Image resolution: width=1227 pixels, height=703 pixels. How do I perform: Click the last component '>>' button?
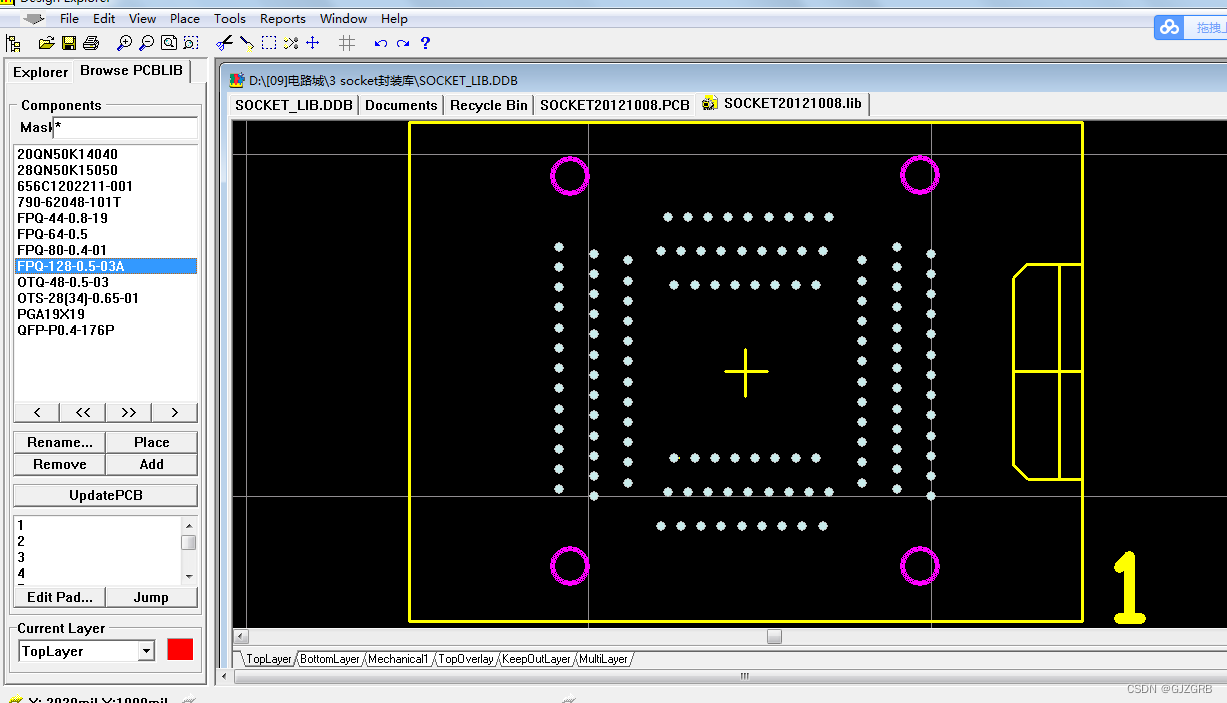pyautogui.click(x=129, y=412)
